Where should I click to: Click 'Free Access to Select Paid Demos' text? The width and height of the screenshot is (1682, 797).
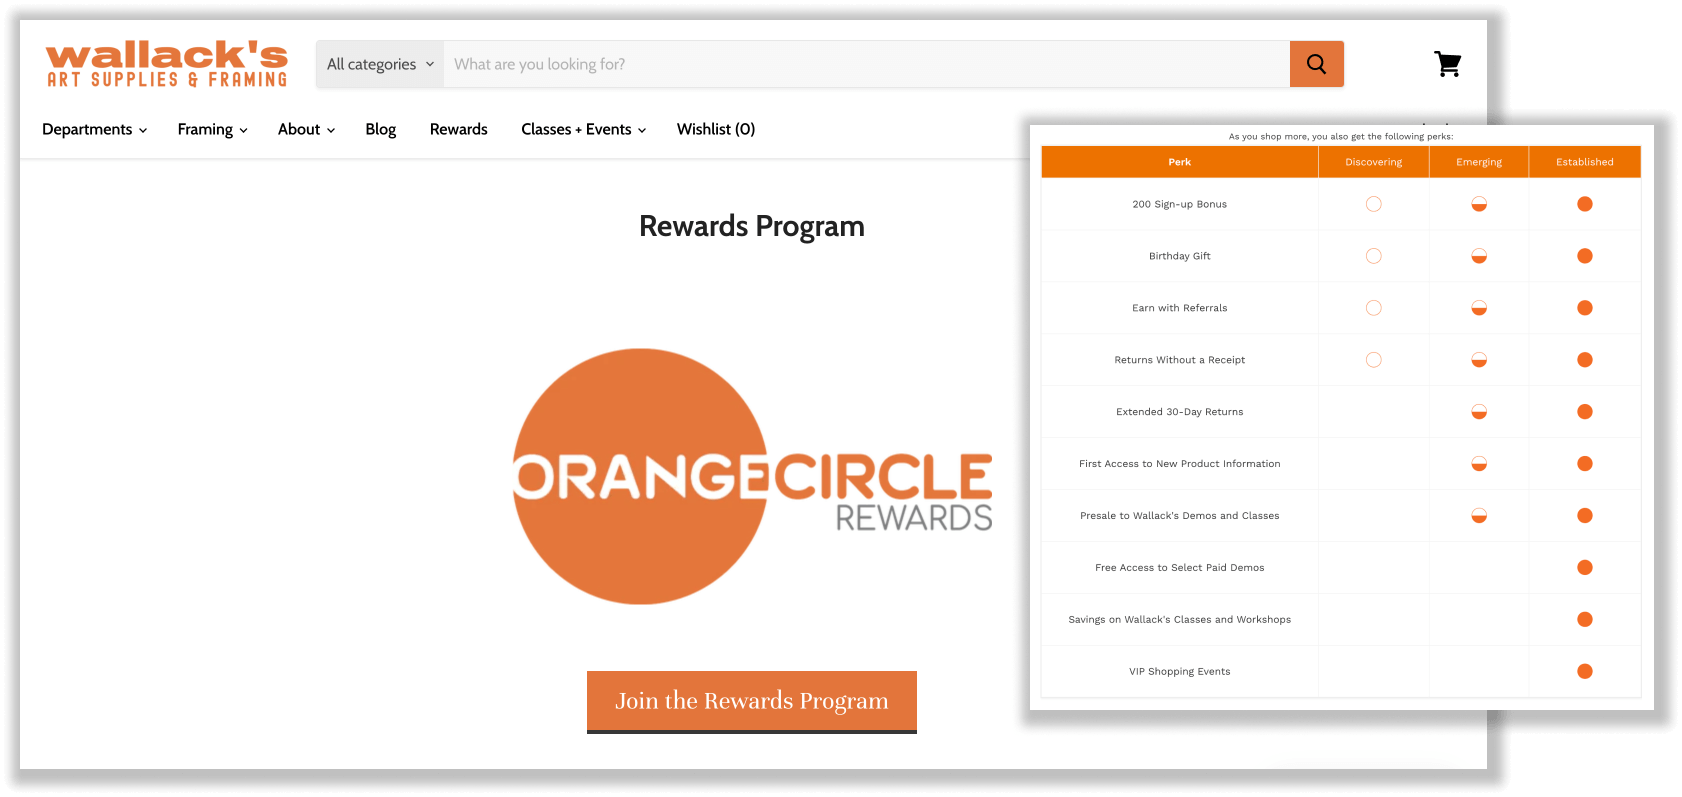pos(1180,568)
